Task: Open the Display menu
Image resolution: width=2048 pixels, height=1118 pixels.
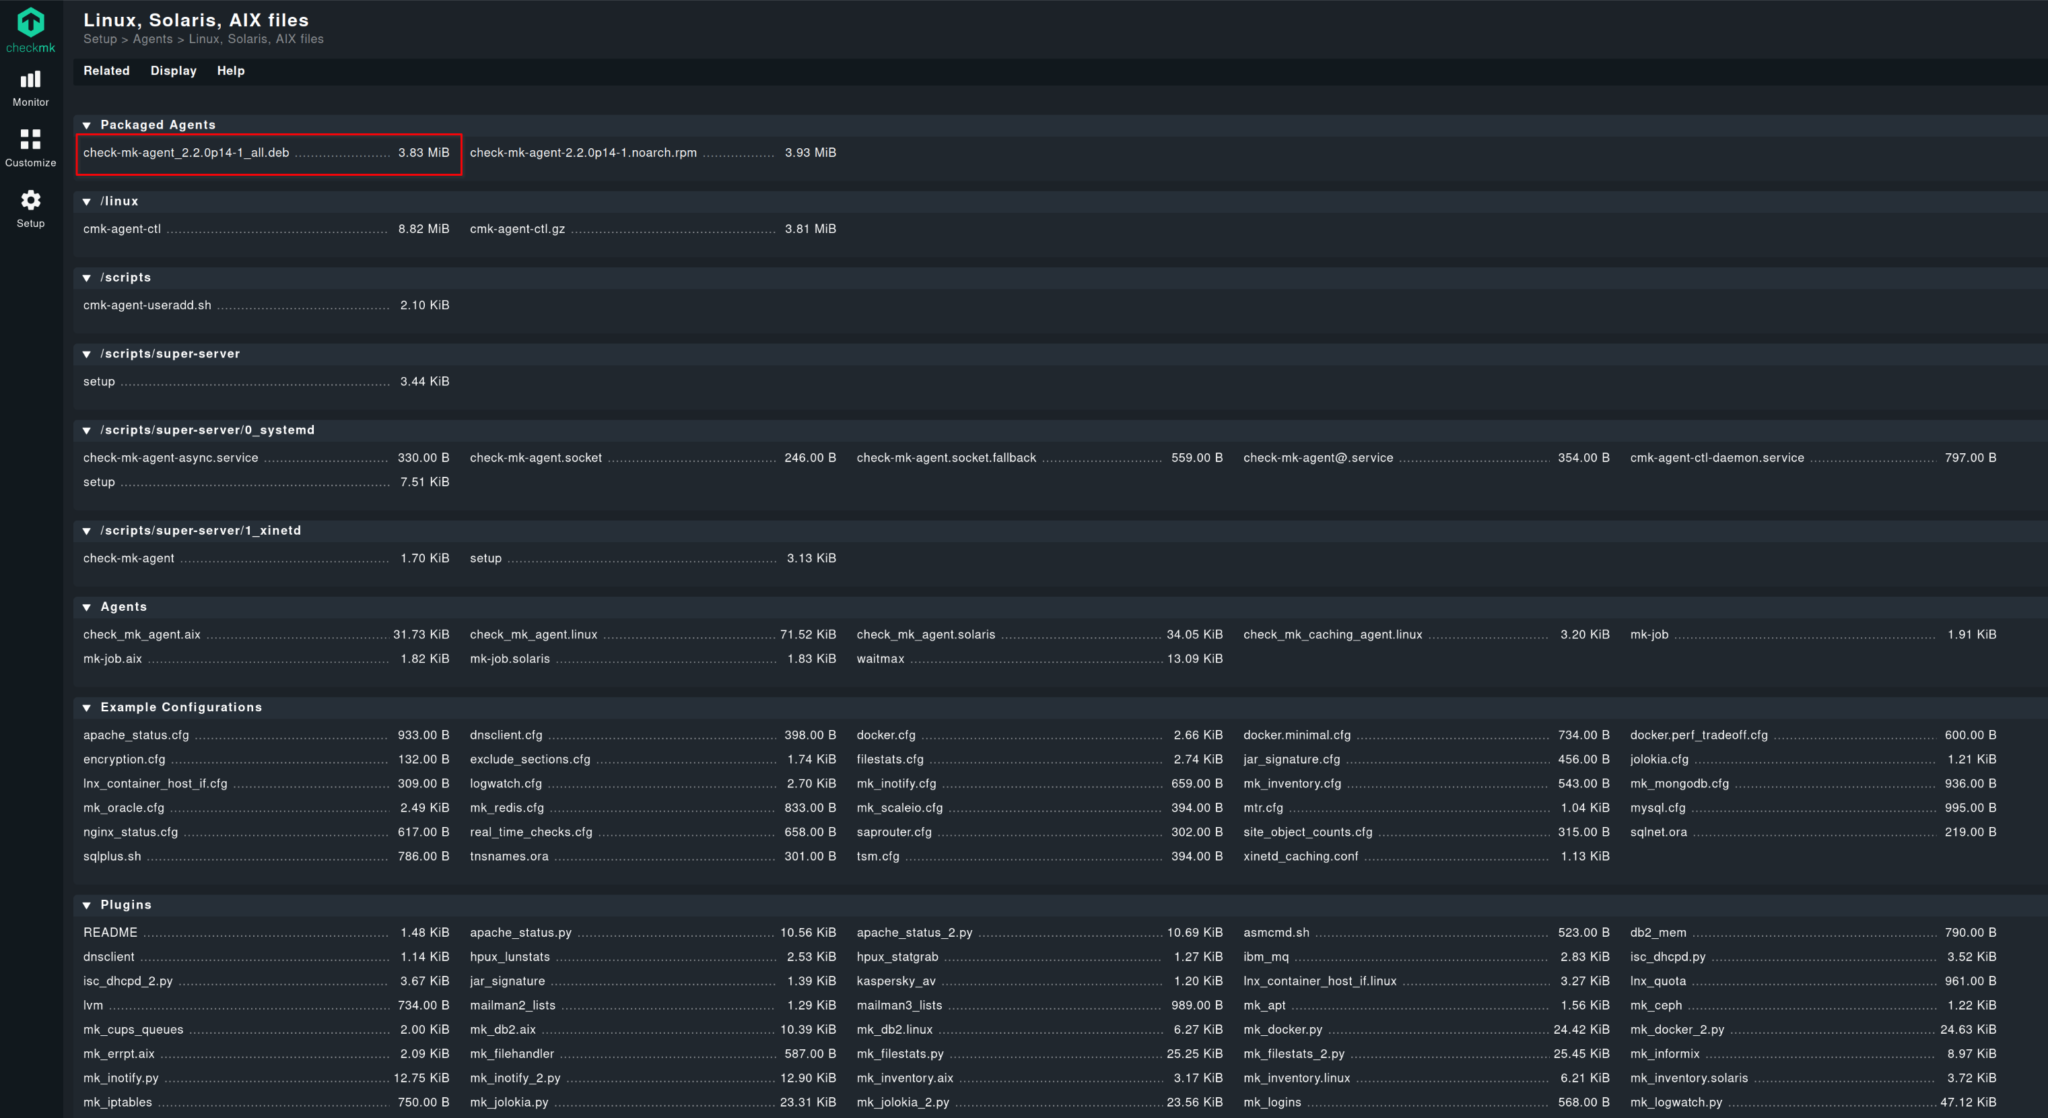Action: tap(173, 71)
